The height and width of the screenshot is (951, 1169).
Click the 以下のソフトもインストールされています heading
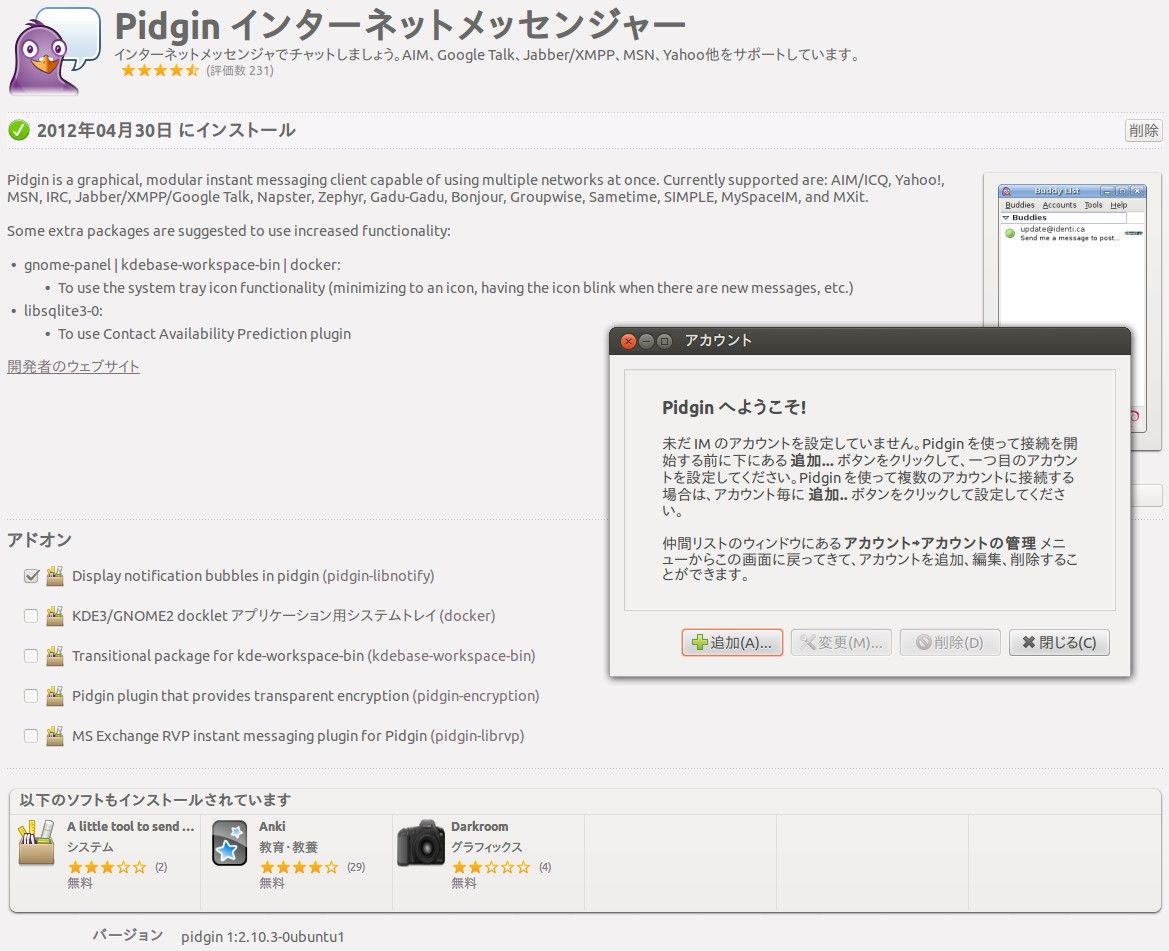pos(155,800)
